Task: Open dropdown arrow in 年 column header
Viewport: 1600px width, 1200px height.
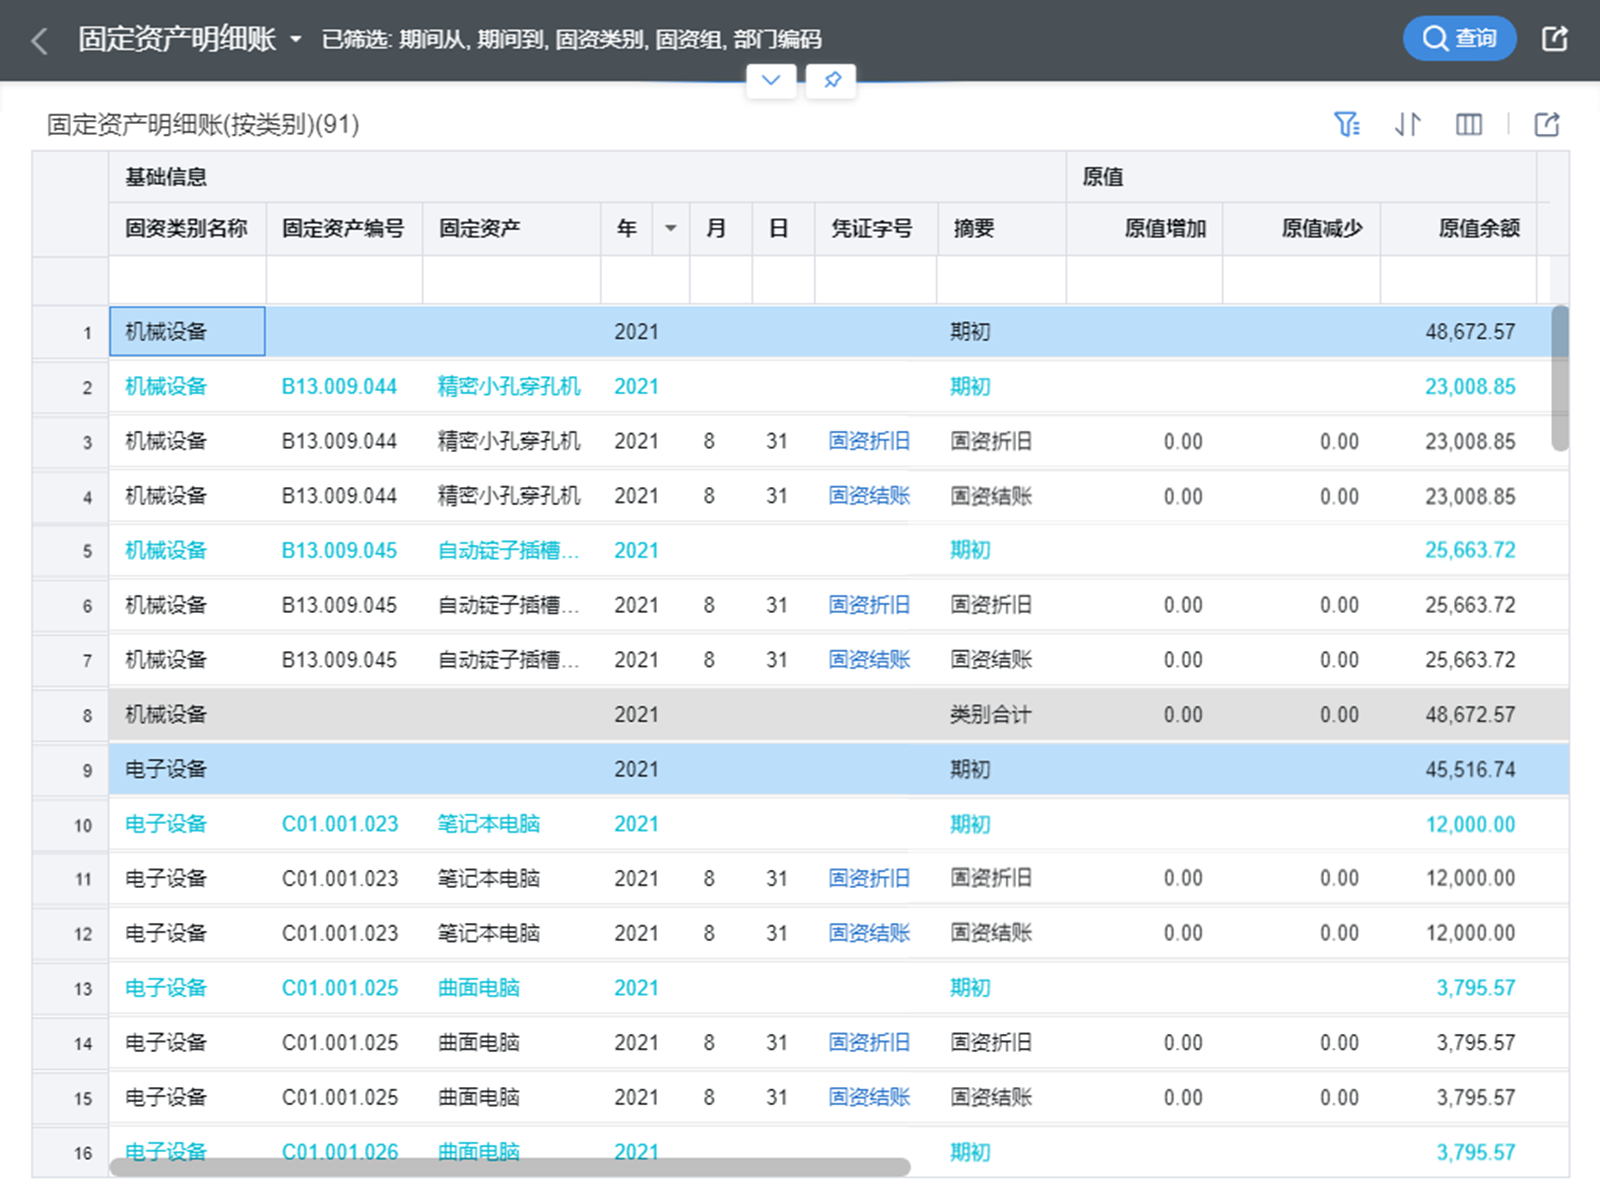Action: tap(671, 229)
